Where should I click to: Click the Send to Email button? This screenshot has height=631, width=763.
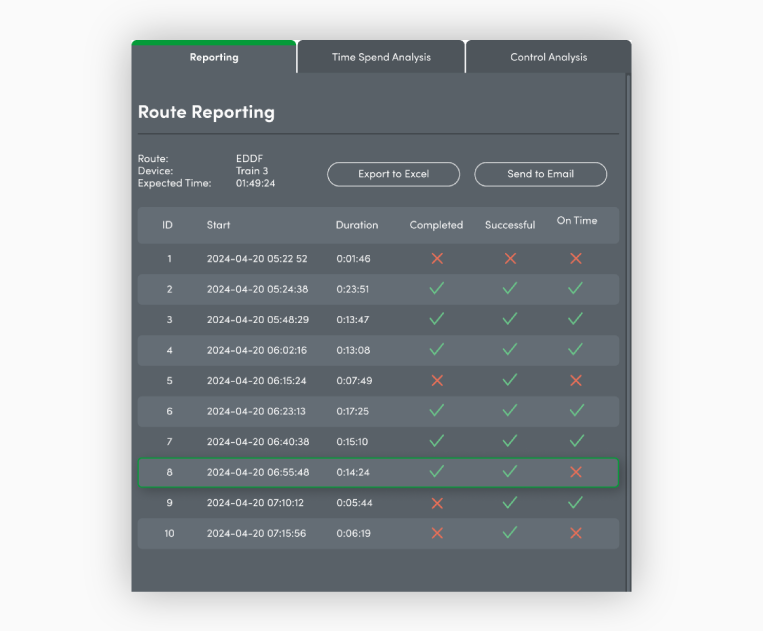point(540,174)
